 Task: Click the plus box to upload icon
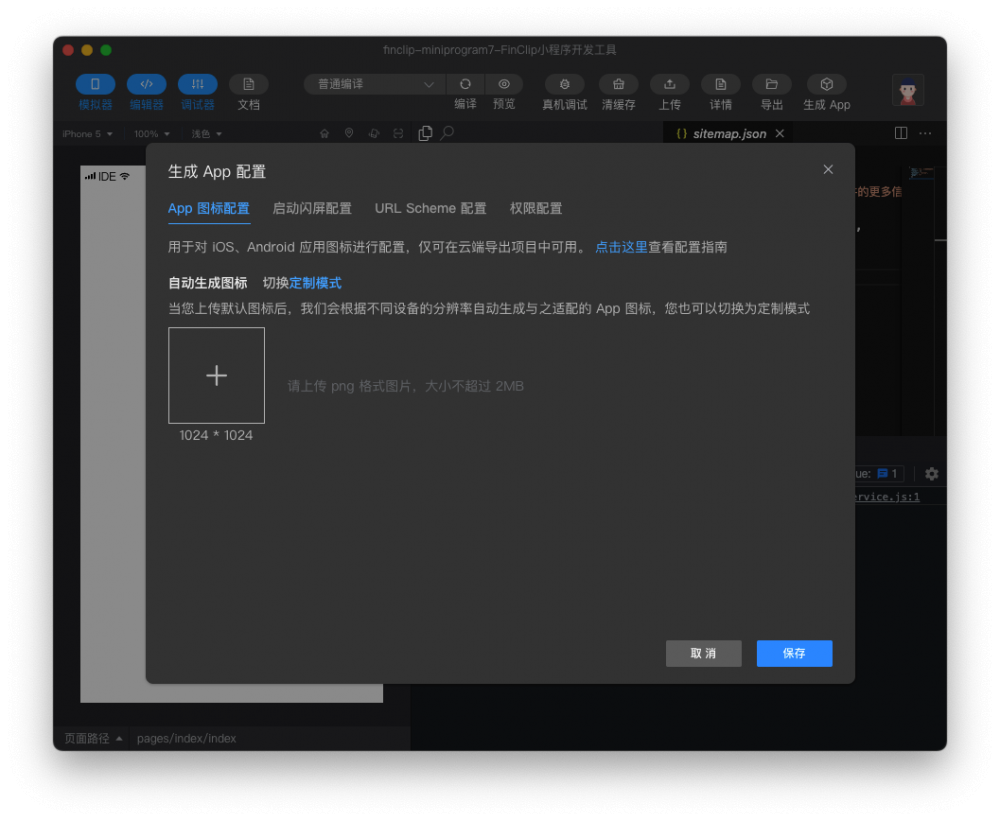(x=216, y=375)
